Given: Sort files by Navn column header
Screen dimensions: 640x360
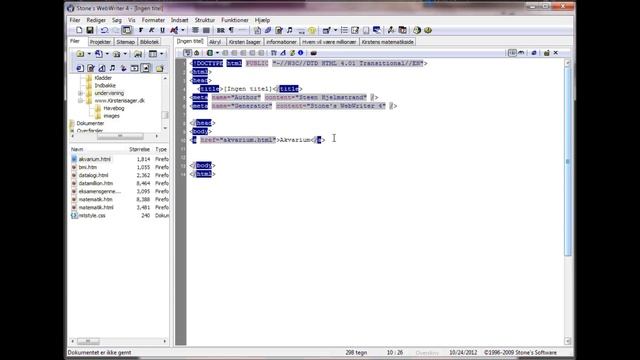Looking at the screenshot, I should click(77, 149).
